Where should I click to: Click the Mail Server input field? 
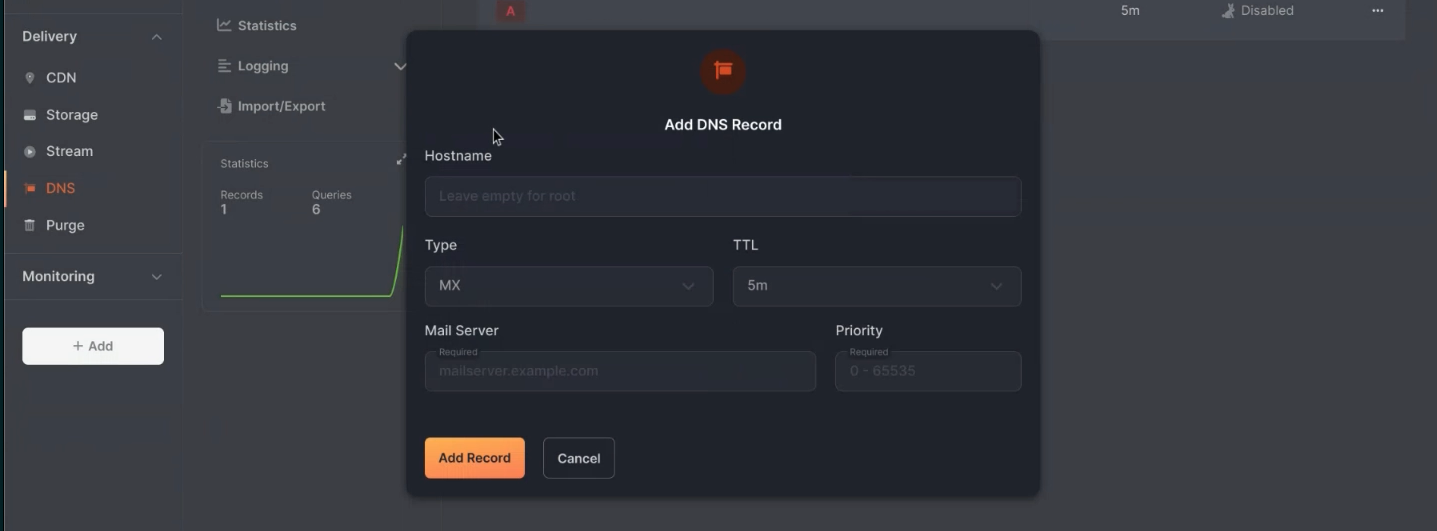[620, 371]
